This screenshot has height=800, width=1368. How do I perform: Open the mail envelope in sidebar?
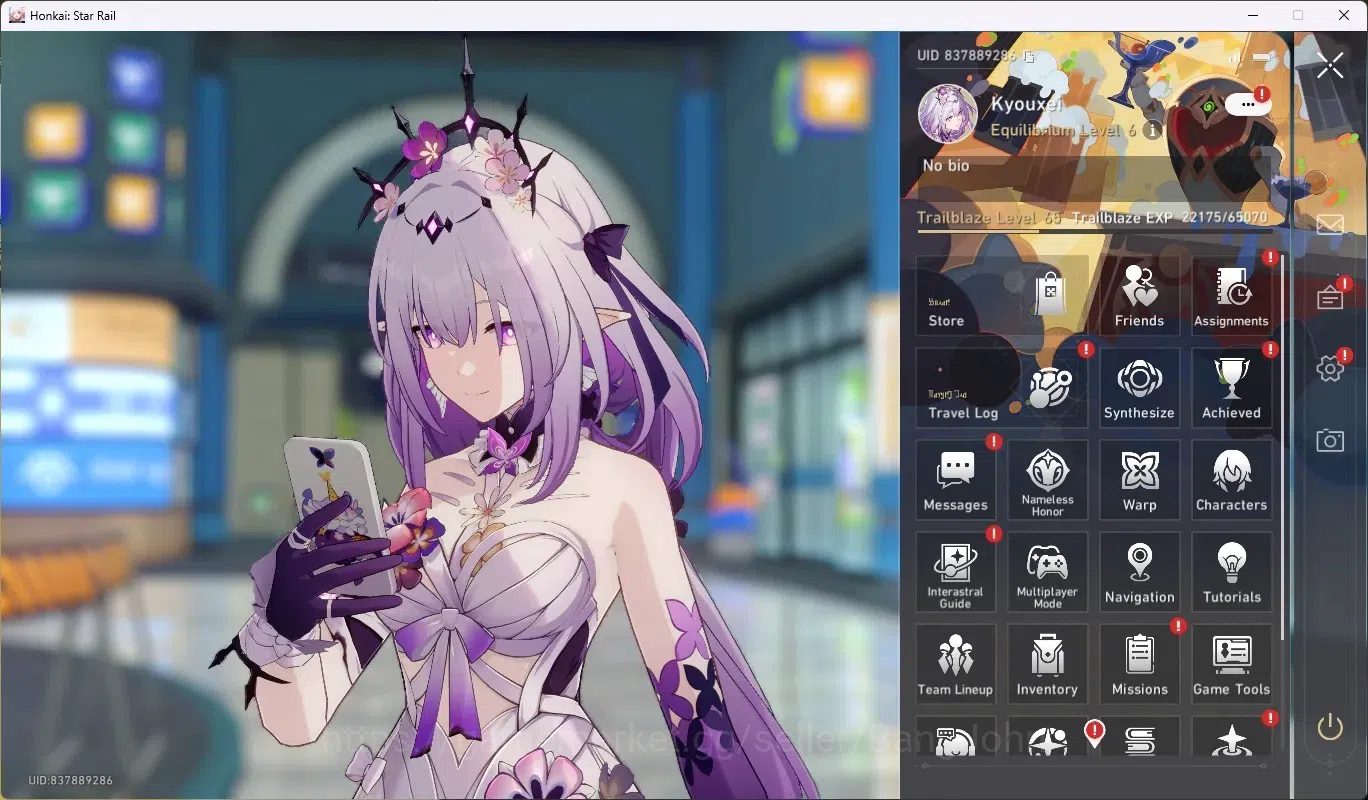click(x=1329, y=224)
